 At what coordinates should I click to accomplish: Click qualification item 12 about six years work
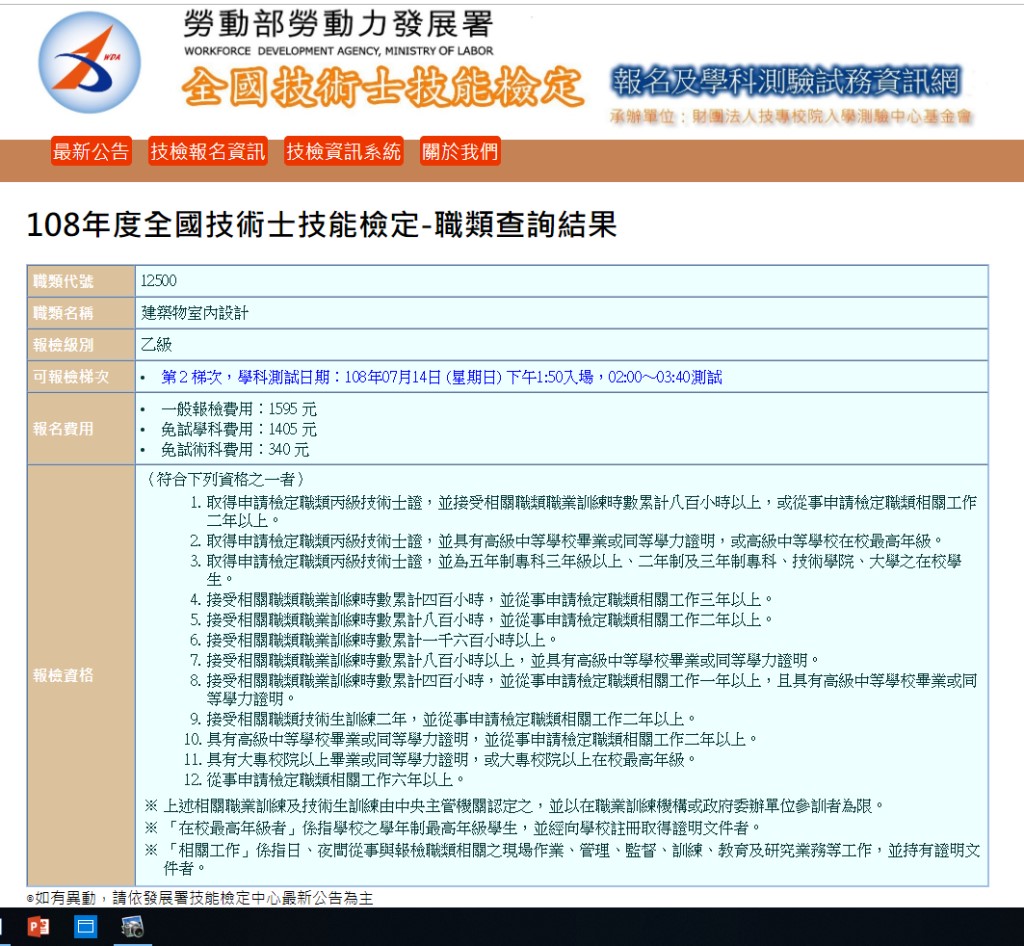point(324,779)
